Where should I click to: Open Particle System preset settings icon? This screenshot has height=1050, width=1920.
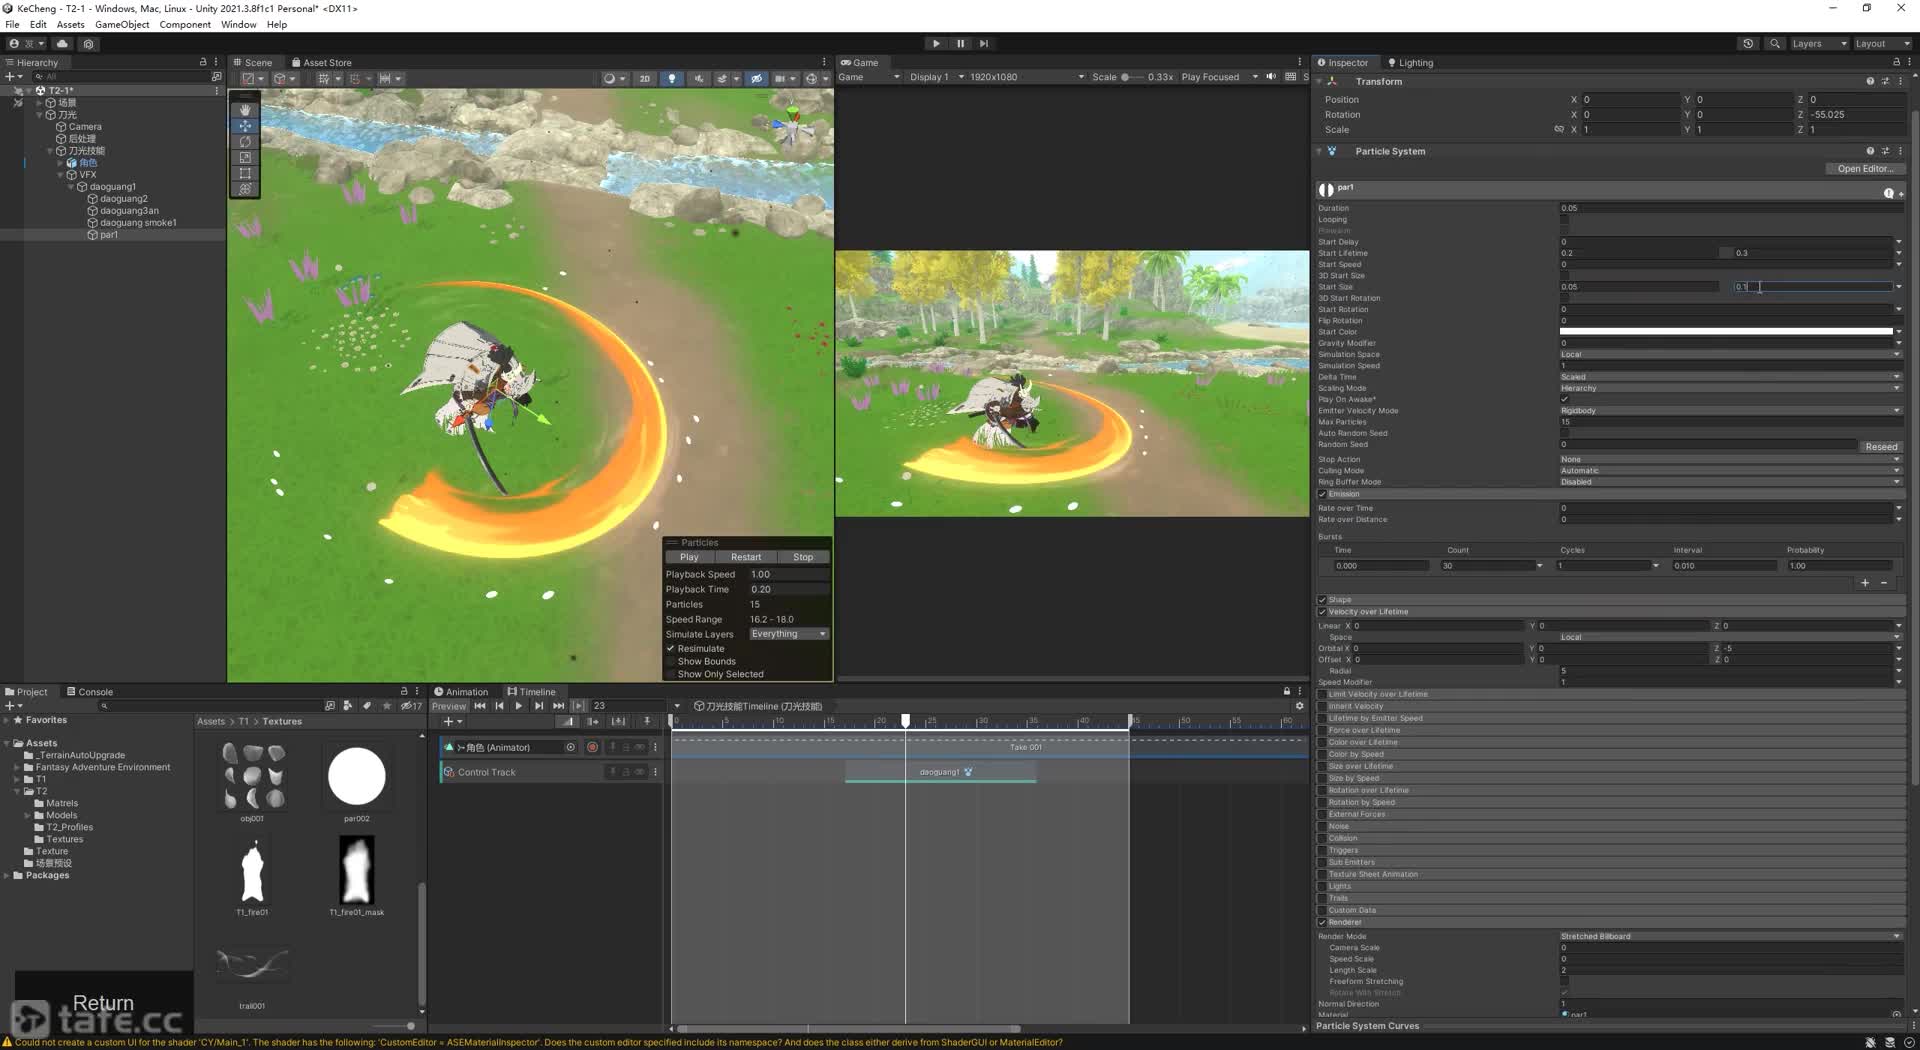click(x=1885, y=152)
